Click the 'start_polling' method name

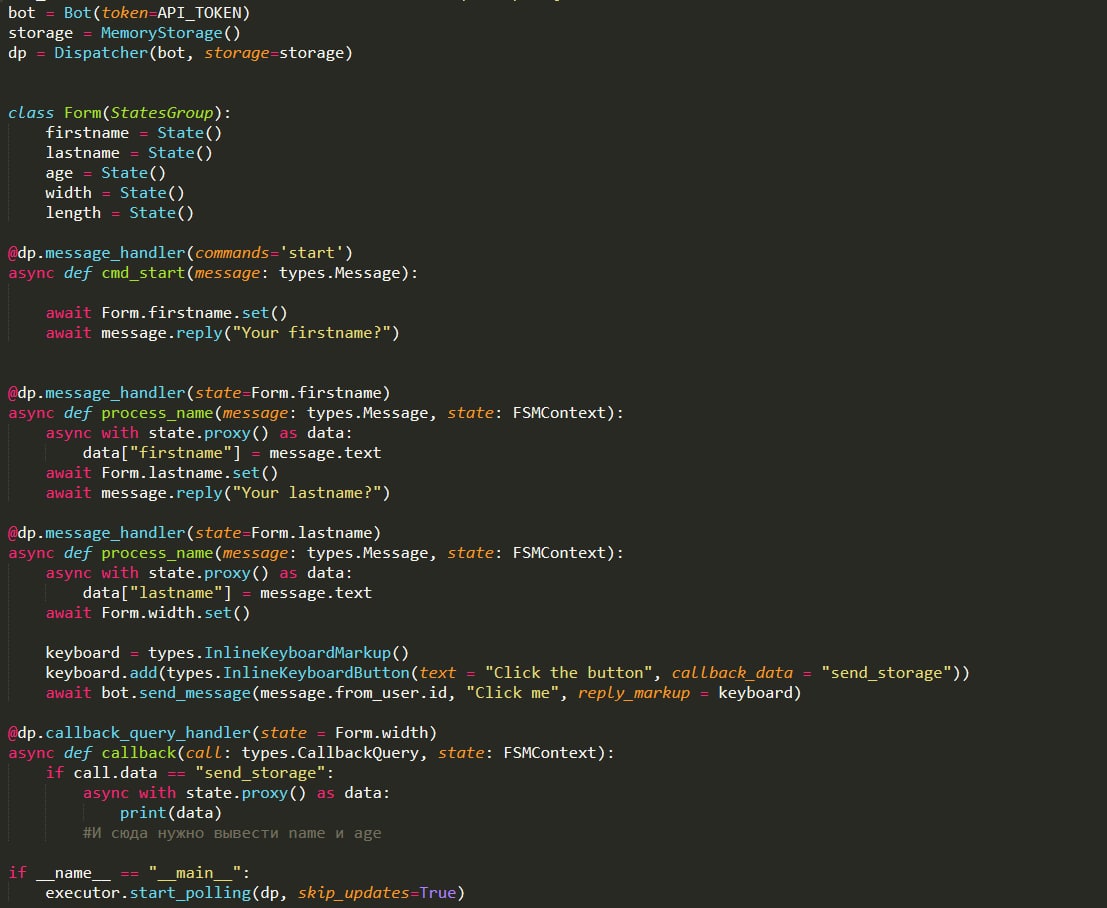pos(190,893)
